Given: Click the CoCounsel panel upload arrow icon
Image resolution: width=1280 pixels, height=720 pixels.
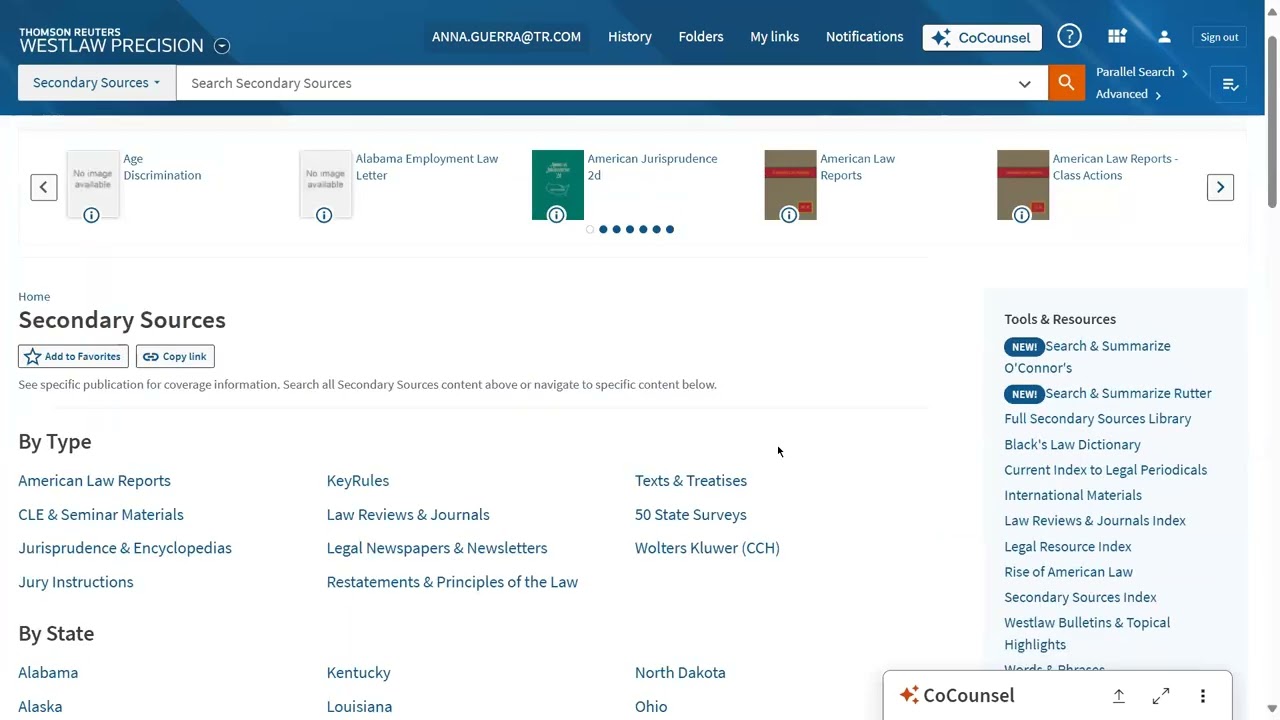Looking at the screenshot, I should 1119,696.
